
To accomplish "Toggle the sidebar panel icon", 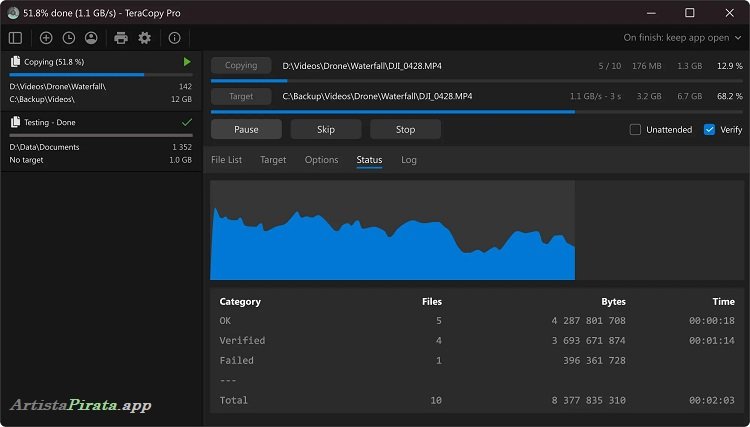I will [15, 38].
